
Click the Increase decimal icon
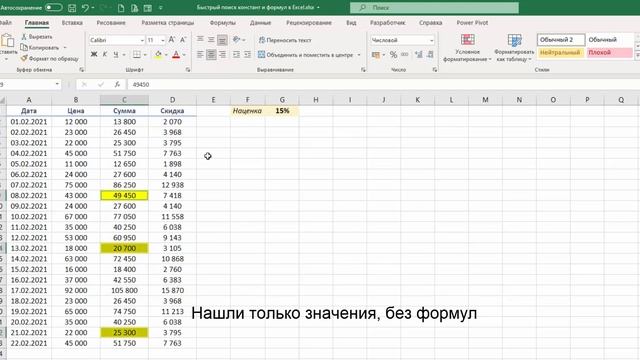tap(419, 54)
